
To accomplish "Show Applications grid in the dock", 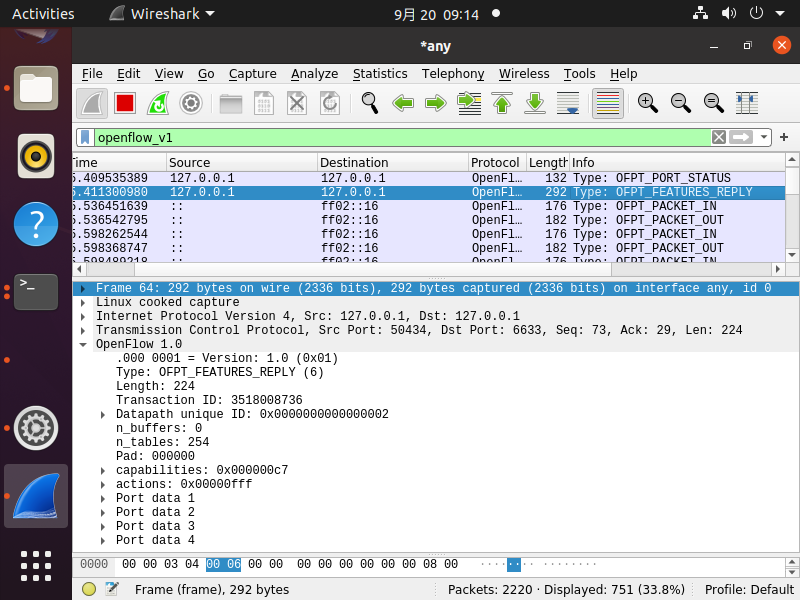I will click(x=36, y=566).
